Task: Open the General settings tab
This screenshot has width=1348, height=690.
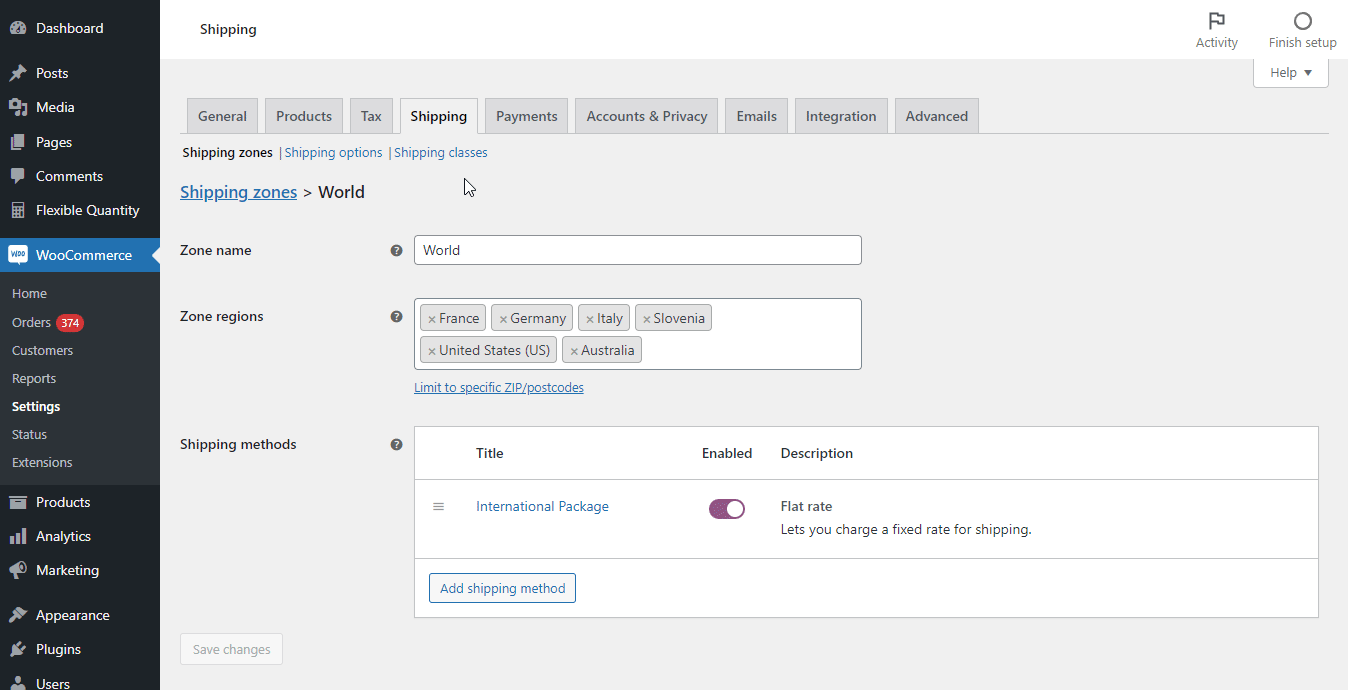Action: (x=222, y=116)
